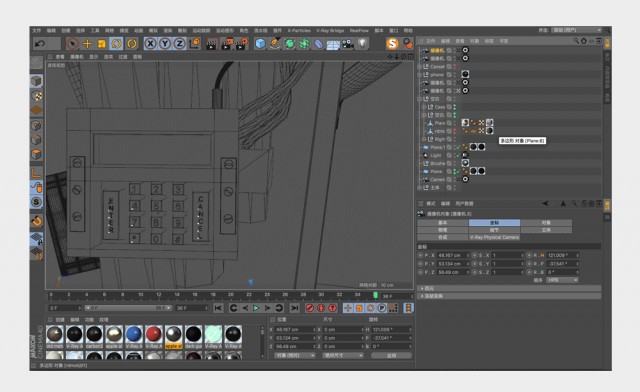Go to end of timeline
The image size is (640, 392).
click(x=294, y=308)
